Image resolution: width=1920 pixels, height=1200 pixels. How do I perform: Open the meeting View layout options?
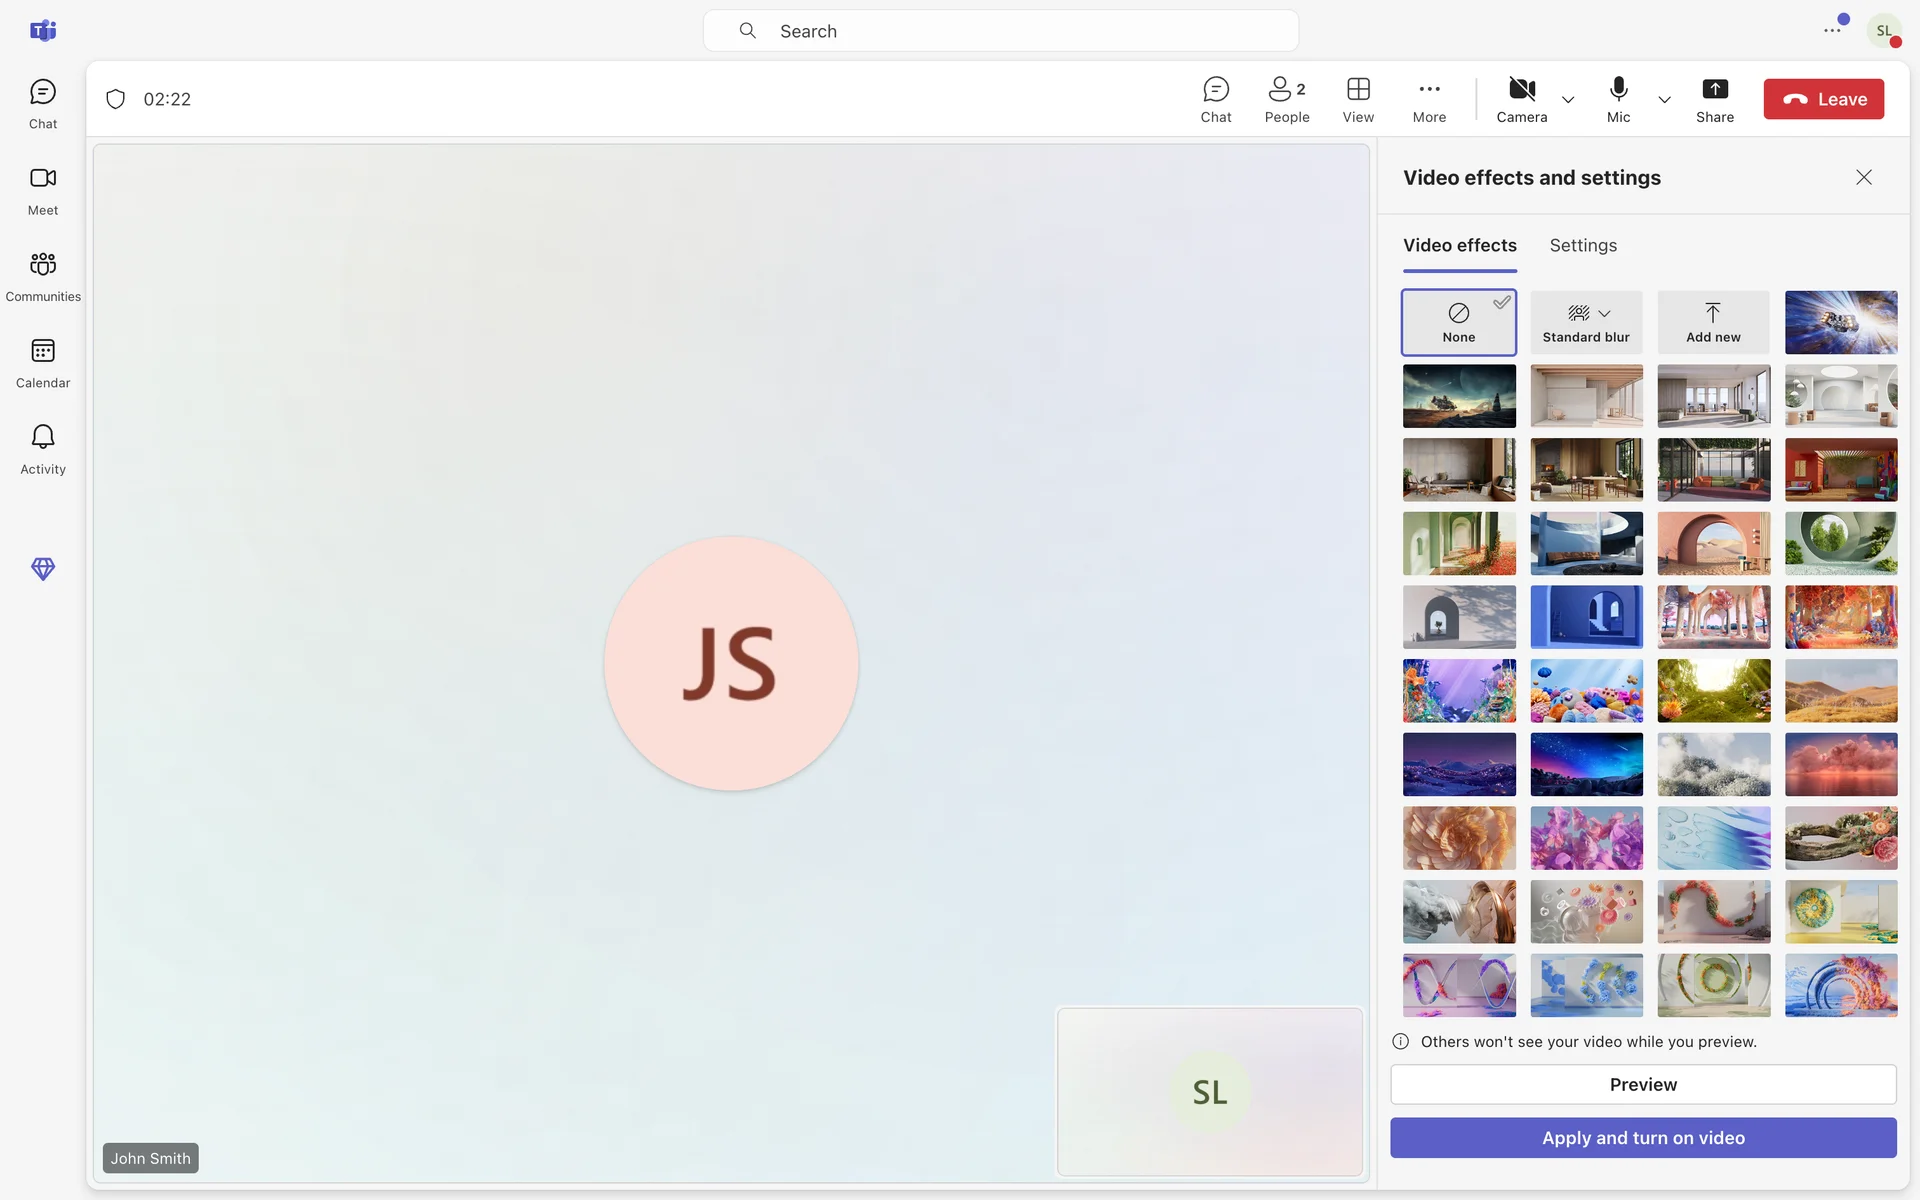[1357, 99]
